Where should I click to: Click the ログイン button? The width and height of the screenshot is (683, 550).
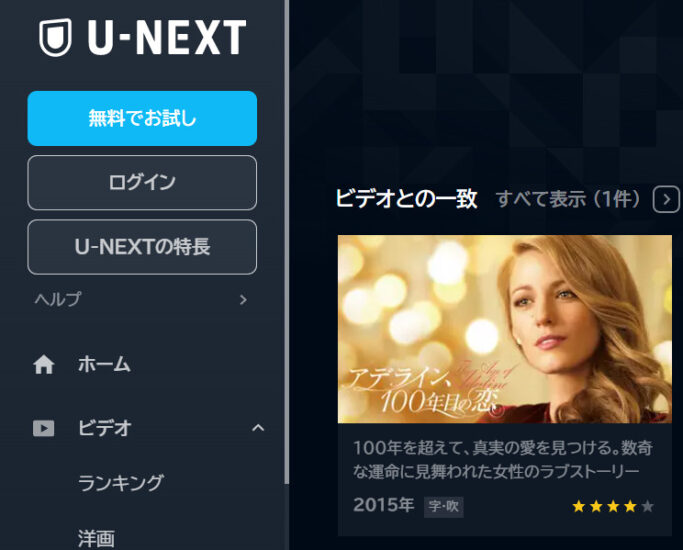pos(142,182)
